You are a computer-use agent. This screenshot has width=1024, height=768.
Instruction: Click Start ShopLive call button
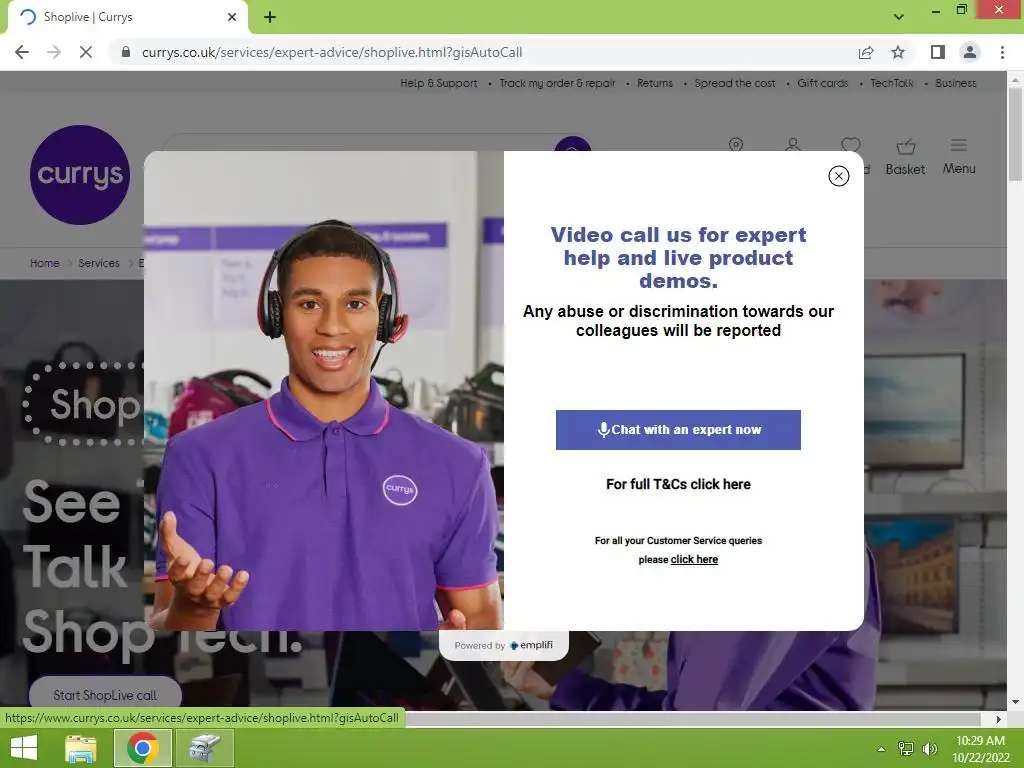[105, 695]
